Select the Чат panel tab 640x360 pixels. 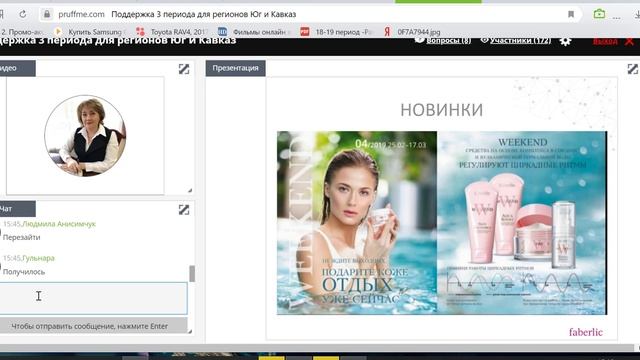(18, 209)
